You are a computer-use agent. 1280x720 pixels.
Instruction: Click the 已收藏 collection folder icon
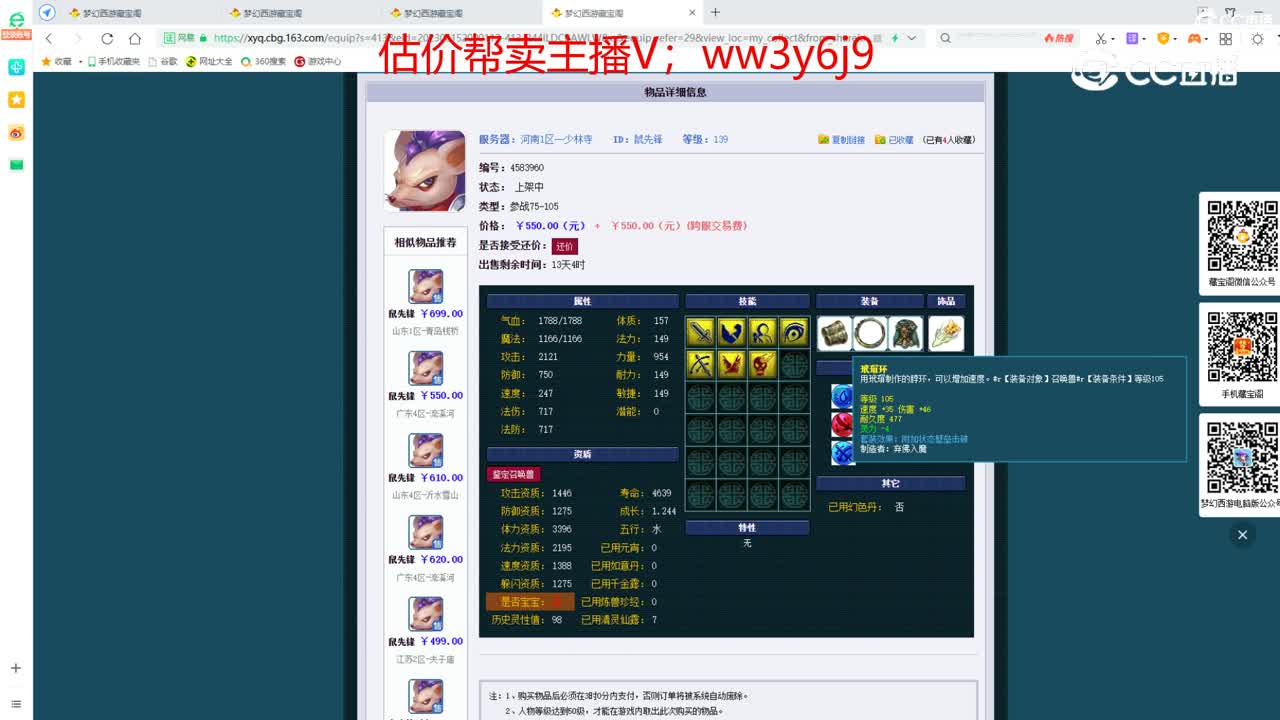[879, 140]
